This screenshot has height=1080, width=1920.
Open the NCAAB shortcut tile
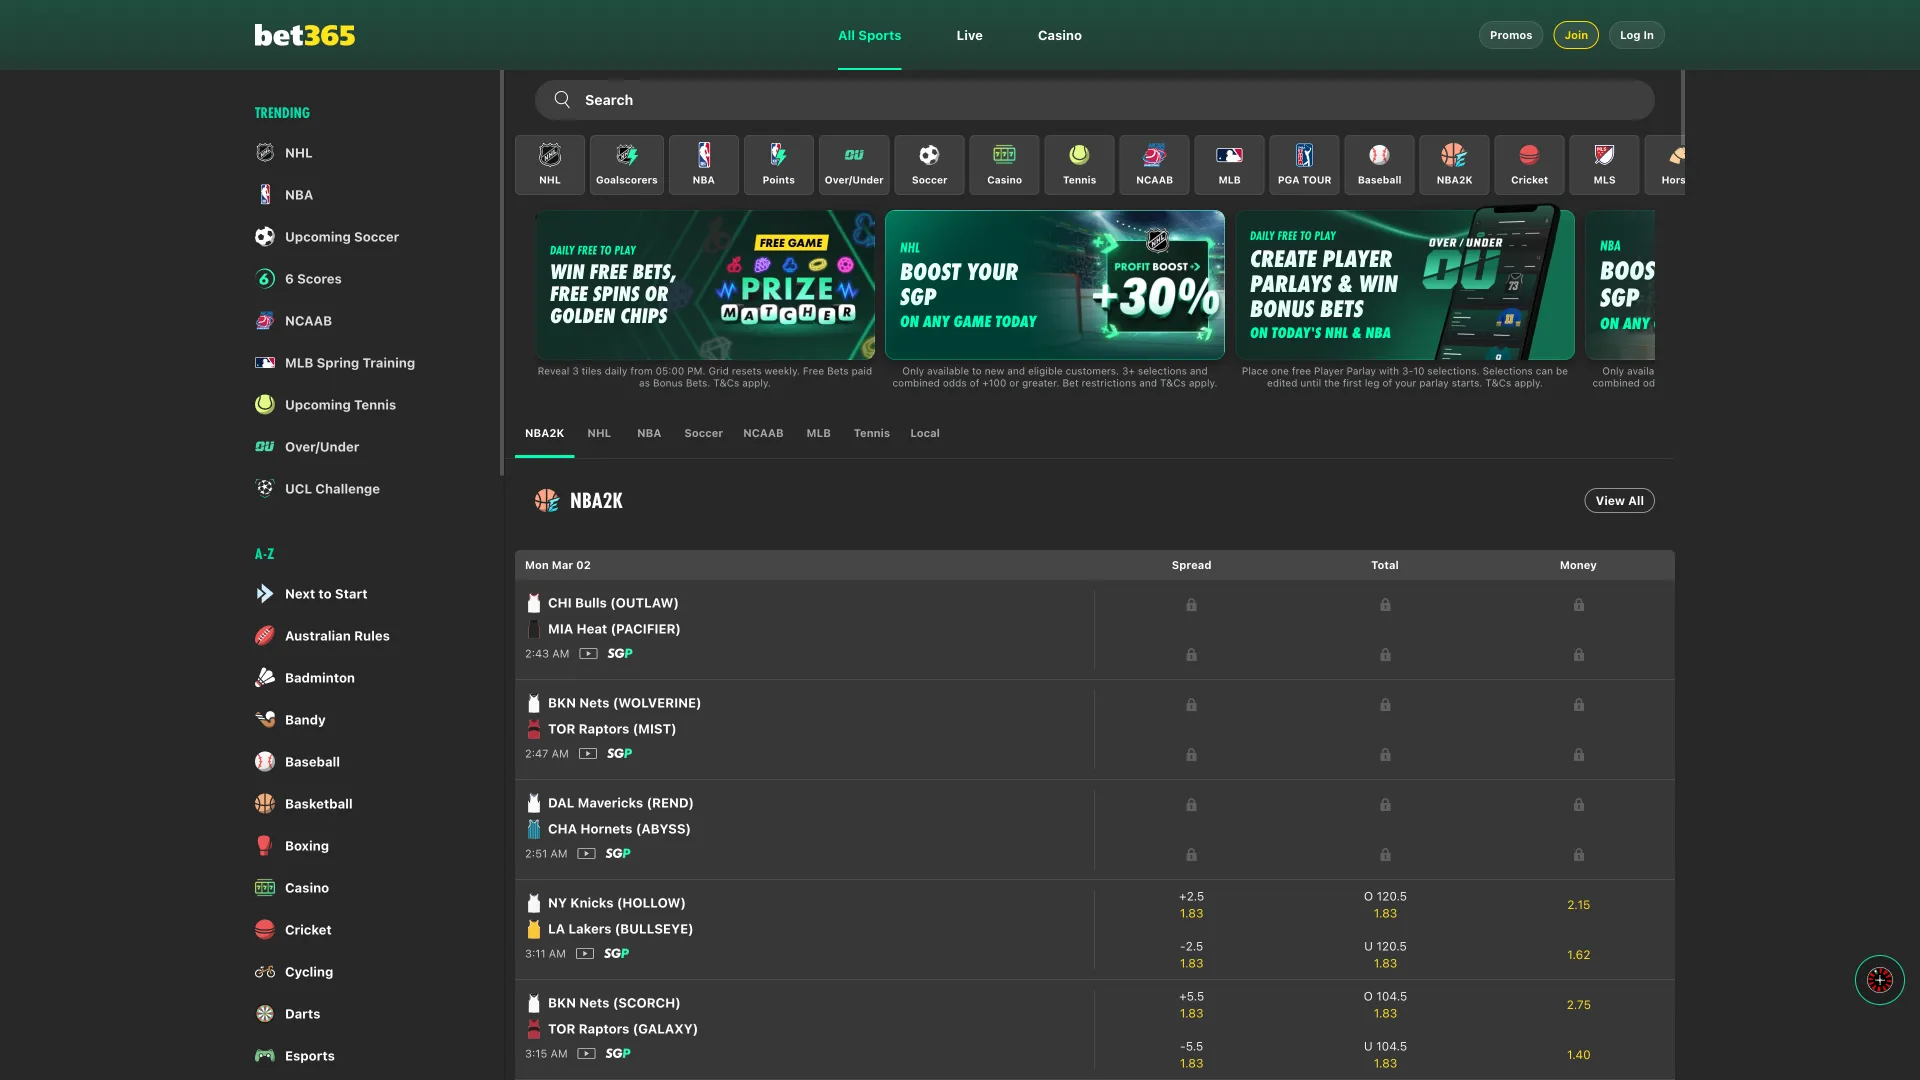tap(1154, 164)
